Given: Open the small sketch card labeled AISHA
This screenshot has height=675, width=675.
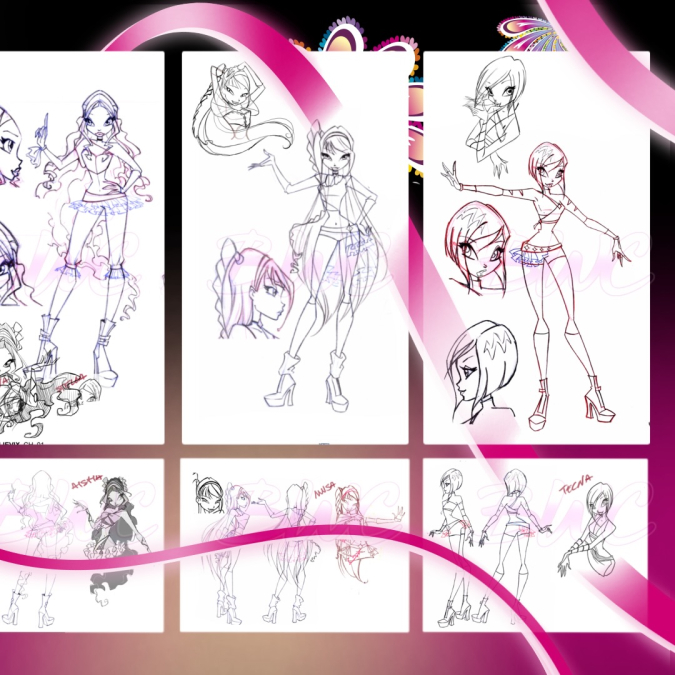Looking at the screenshot, I should point(82,545).
